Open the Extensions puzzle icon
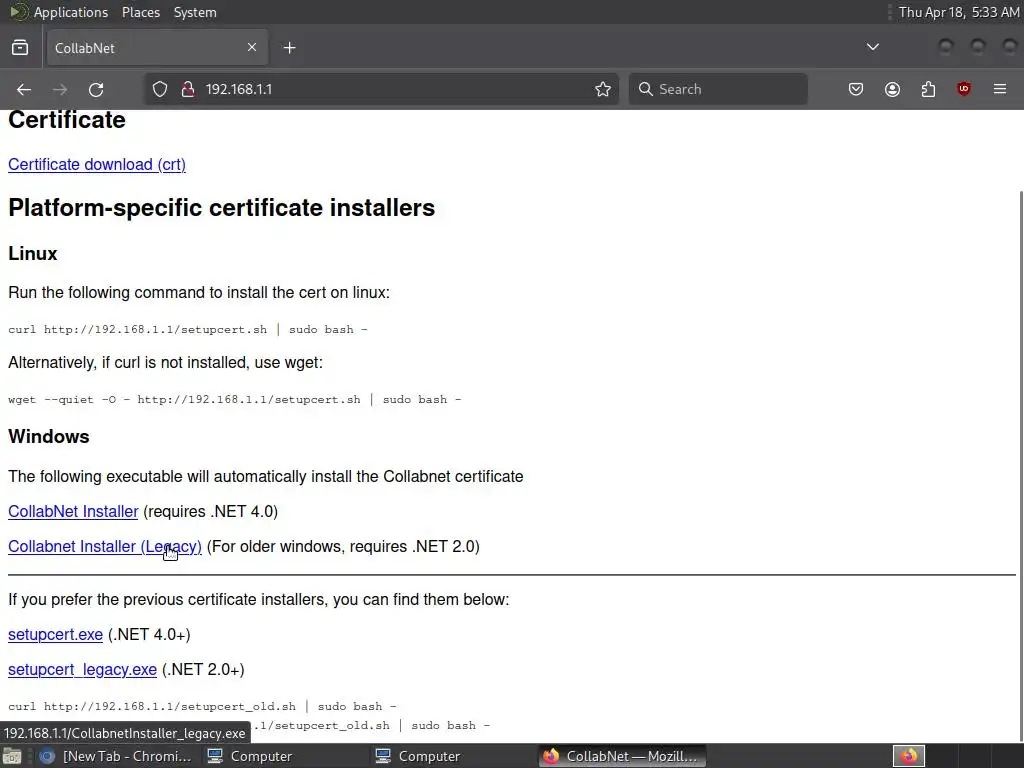The height and width of the screenshot is (768, 1024). [928, 89]
